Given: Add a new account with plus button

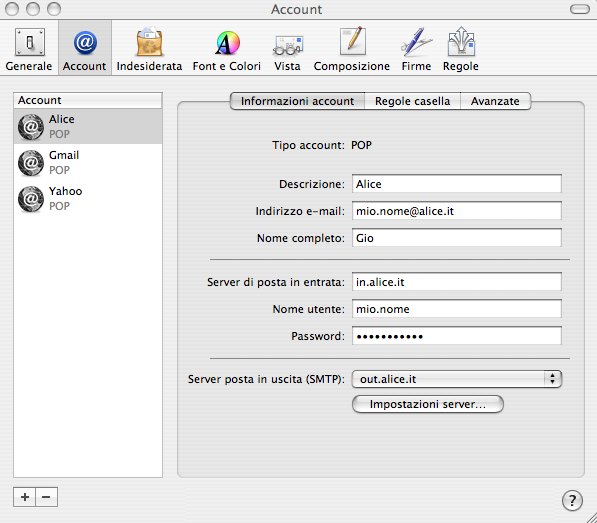Looking at the screenshot, I should (25, 497).
